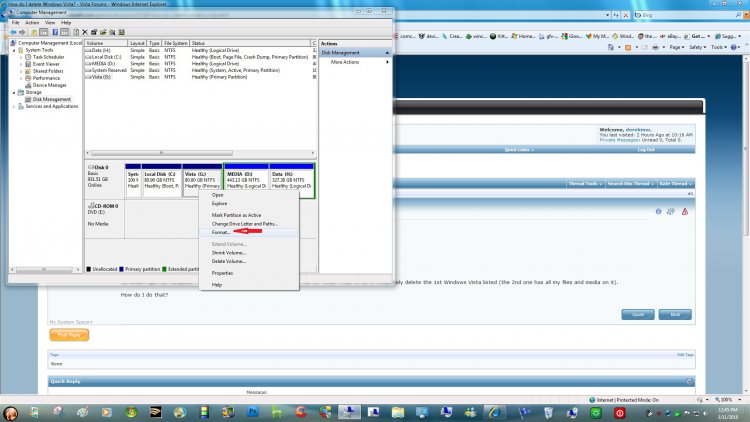Expand the Shared Folders tree node
This screenshot has height=422, width=750.
coord(21,71)
